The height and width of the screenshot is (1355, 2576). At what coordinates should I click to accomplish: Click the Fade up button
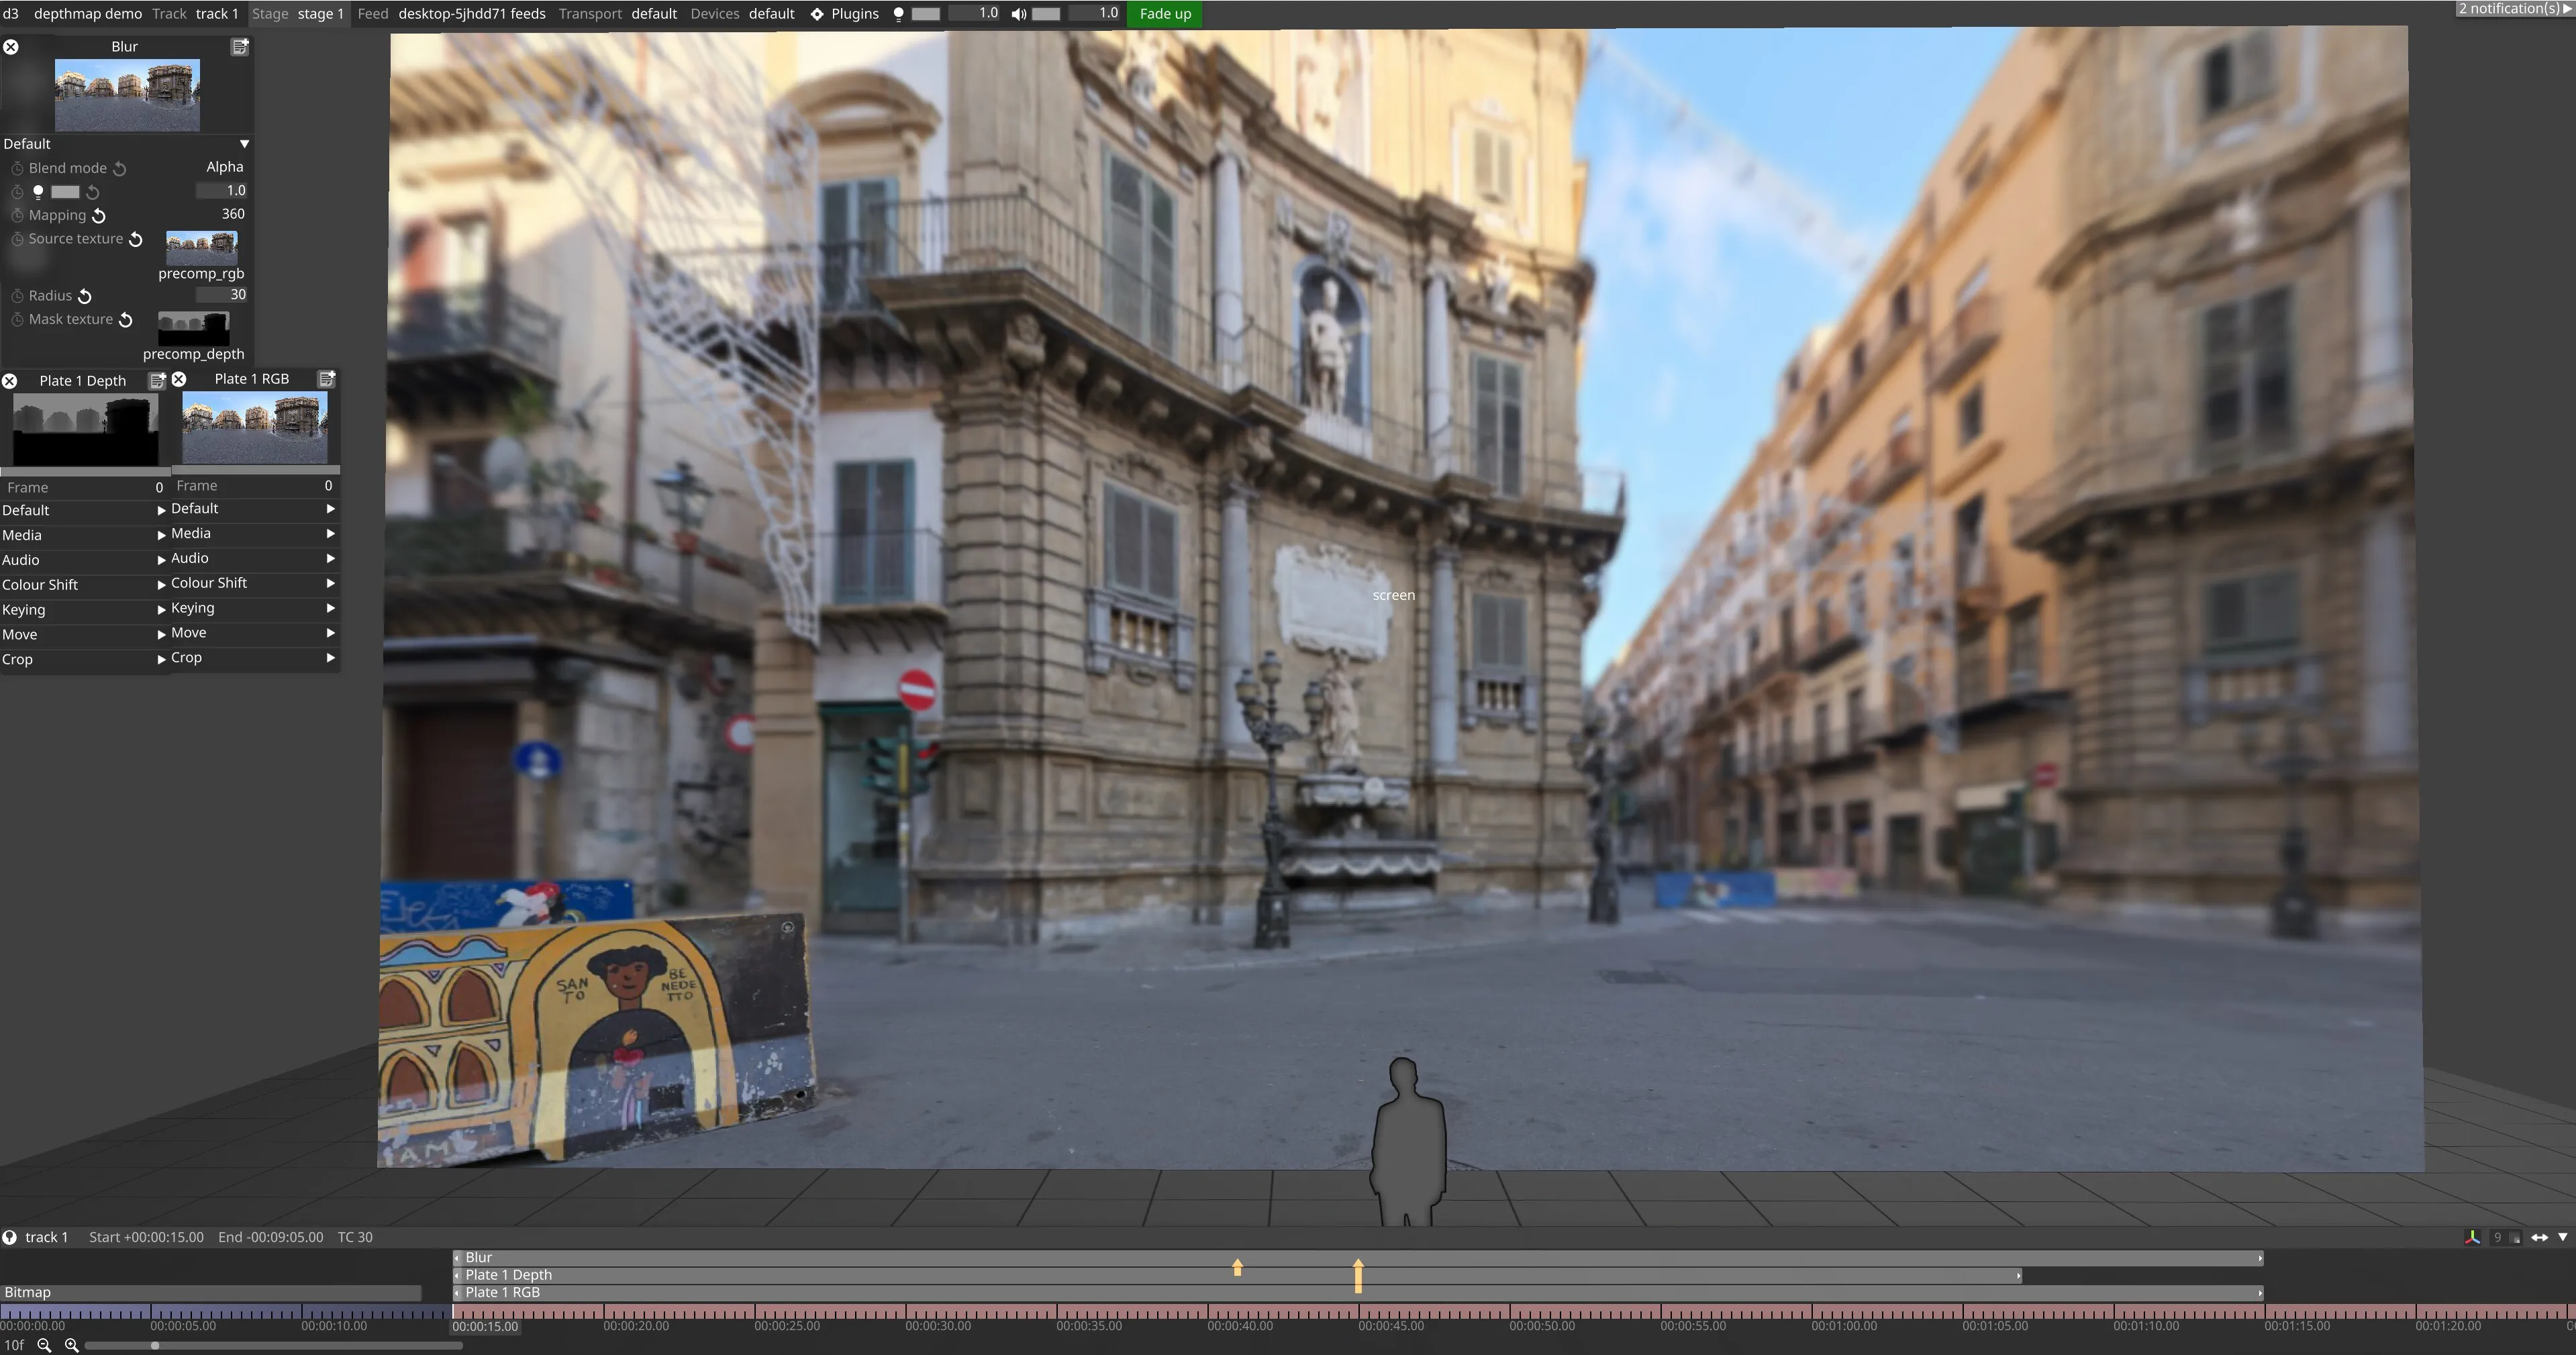click(x=1165, y=14)
